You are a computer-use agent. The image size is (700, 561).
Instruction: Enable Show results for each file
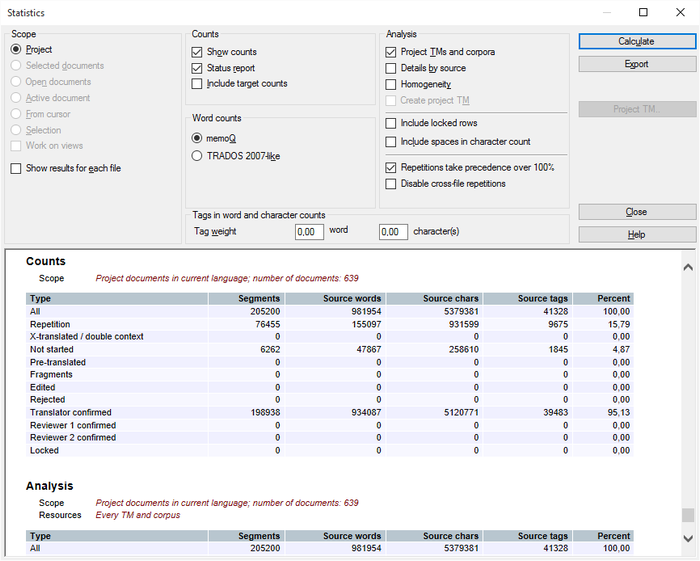(x=16, y=169)
